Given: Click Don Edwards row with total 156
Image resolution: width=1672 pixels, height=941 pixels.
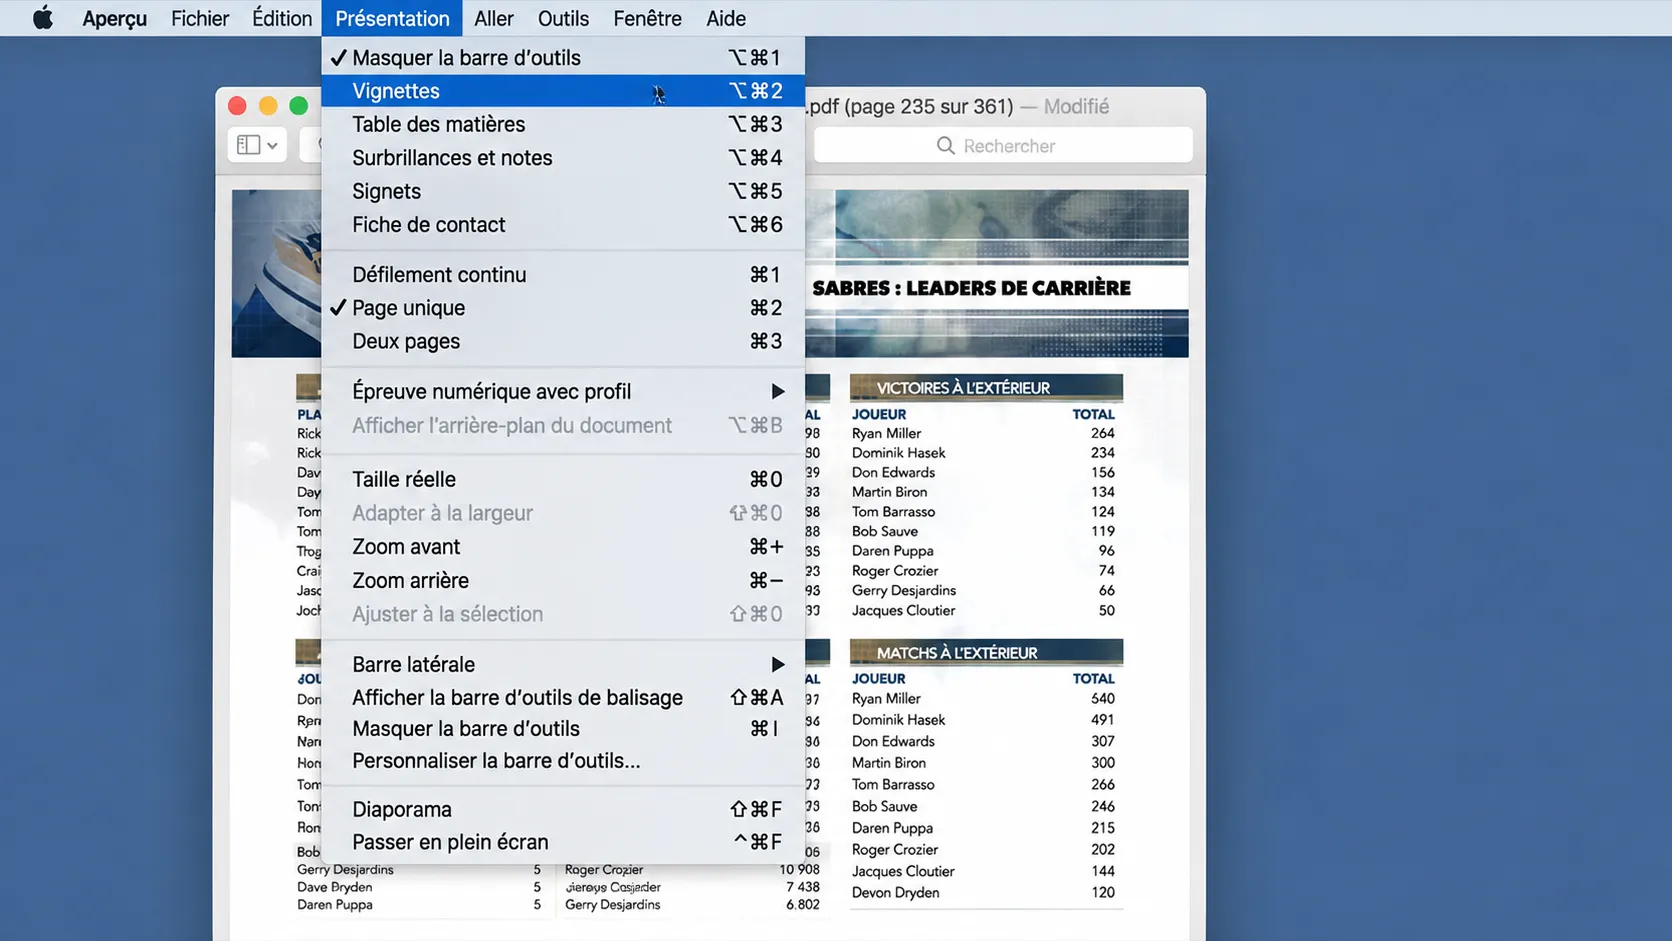Looking at the screenshot, I should click(x=984, y=473).
